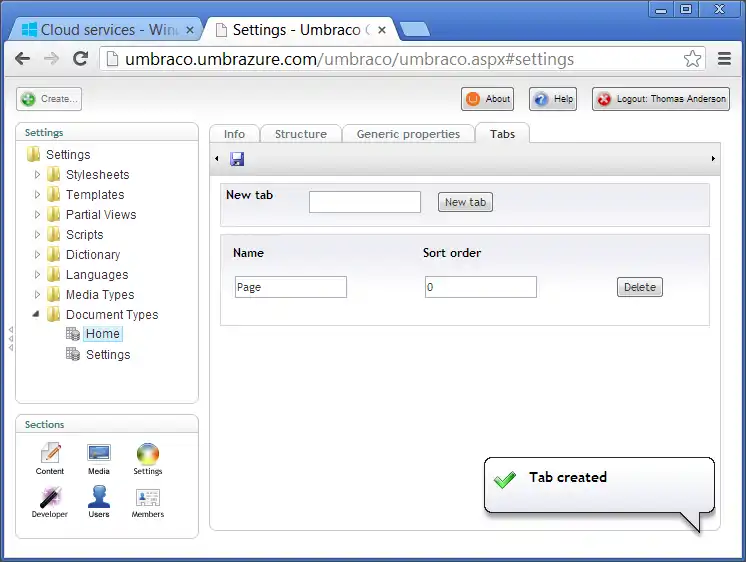Click the Settings document type icon
This screenshot has width=746, height=562.
73,354
